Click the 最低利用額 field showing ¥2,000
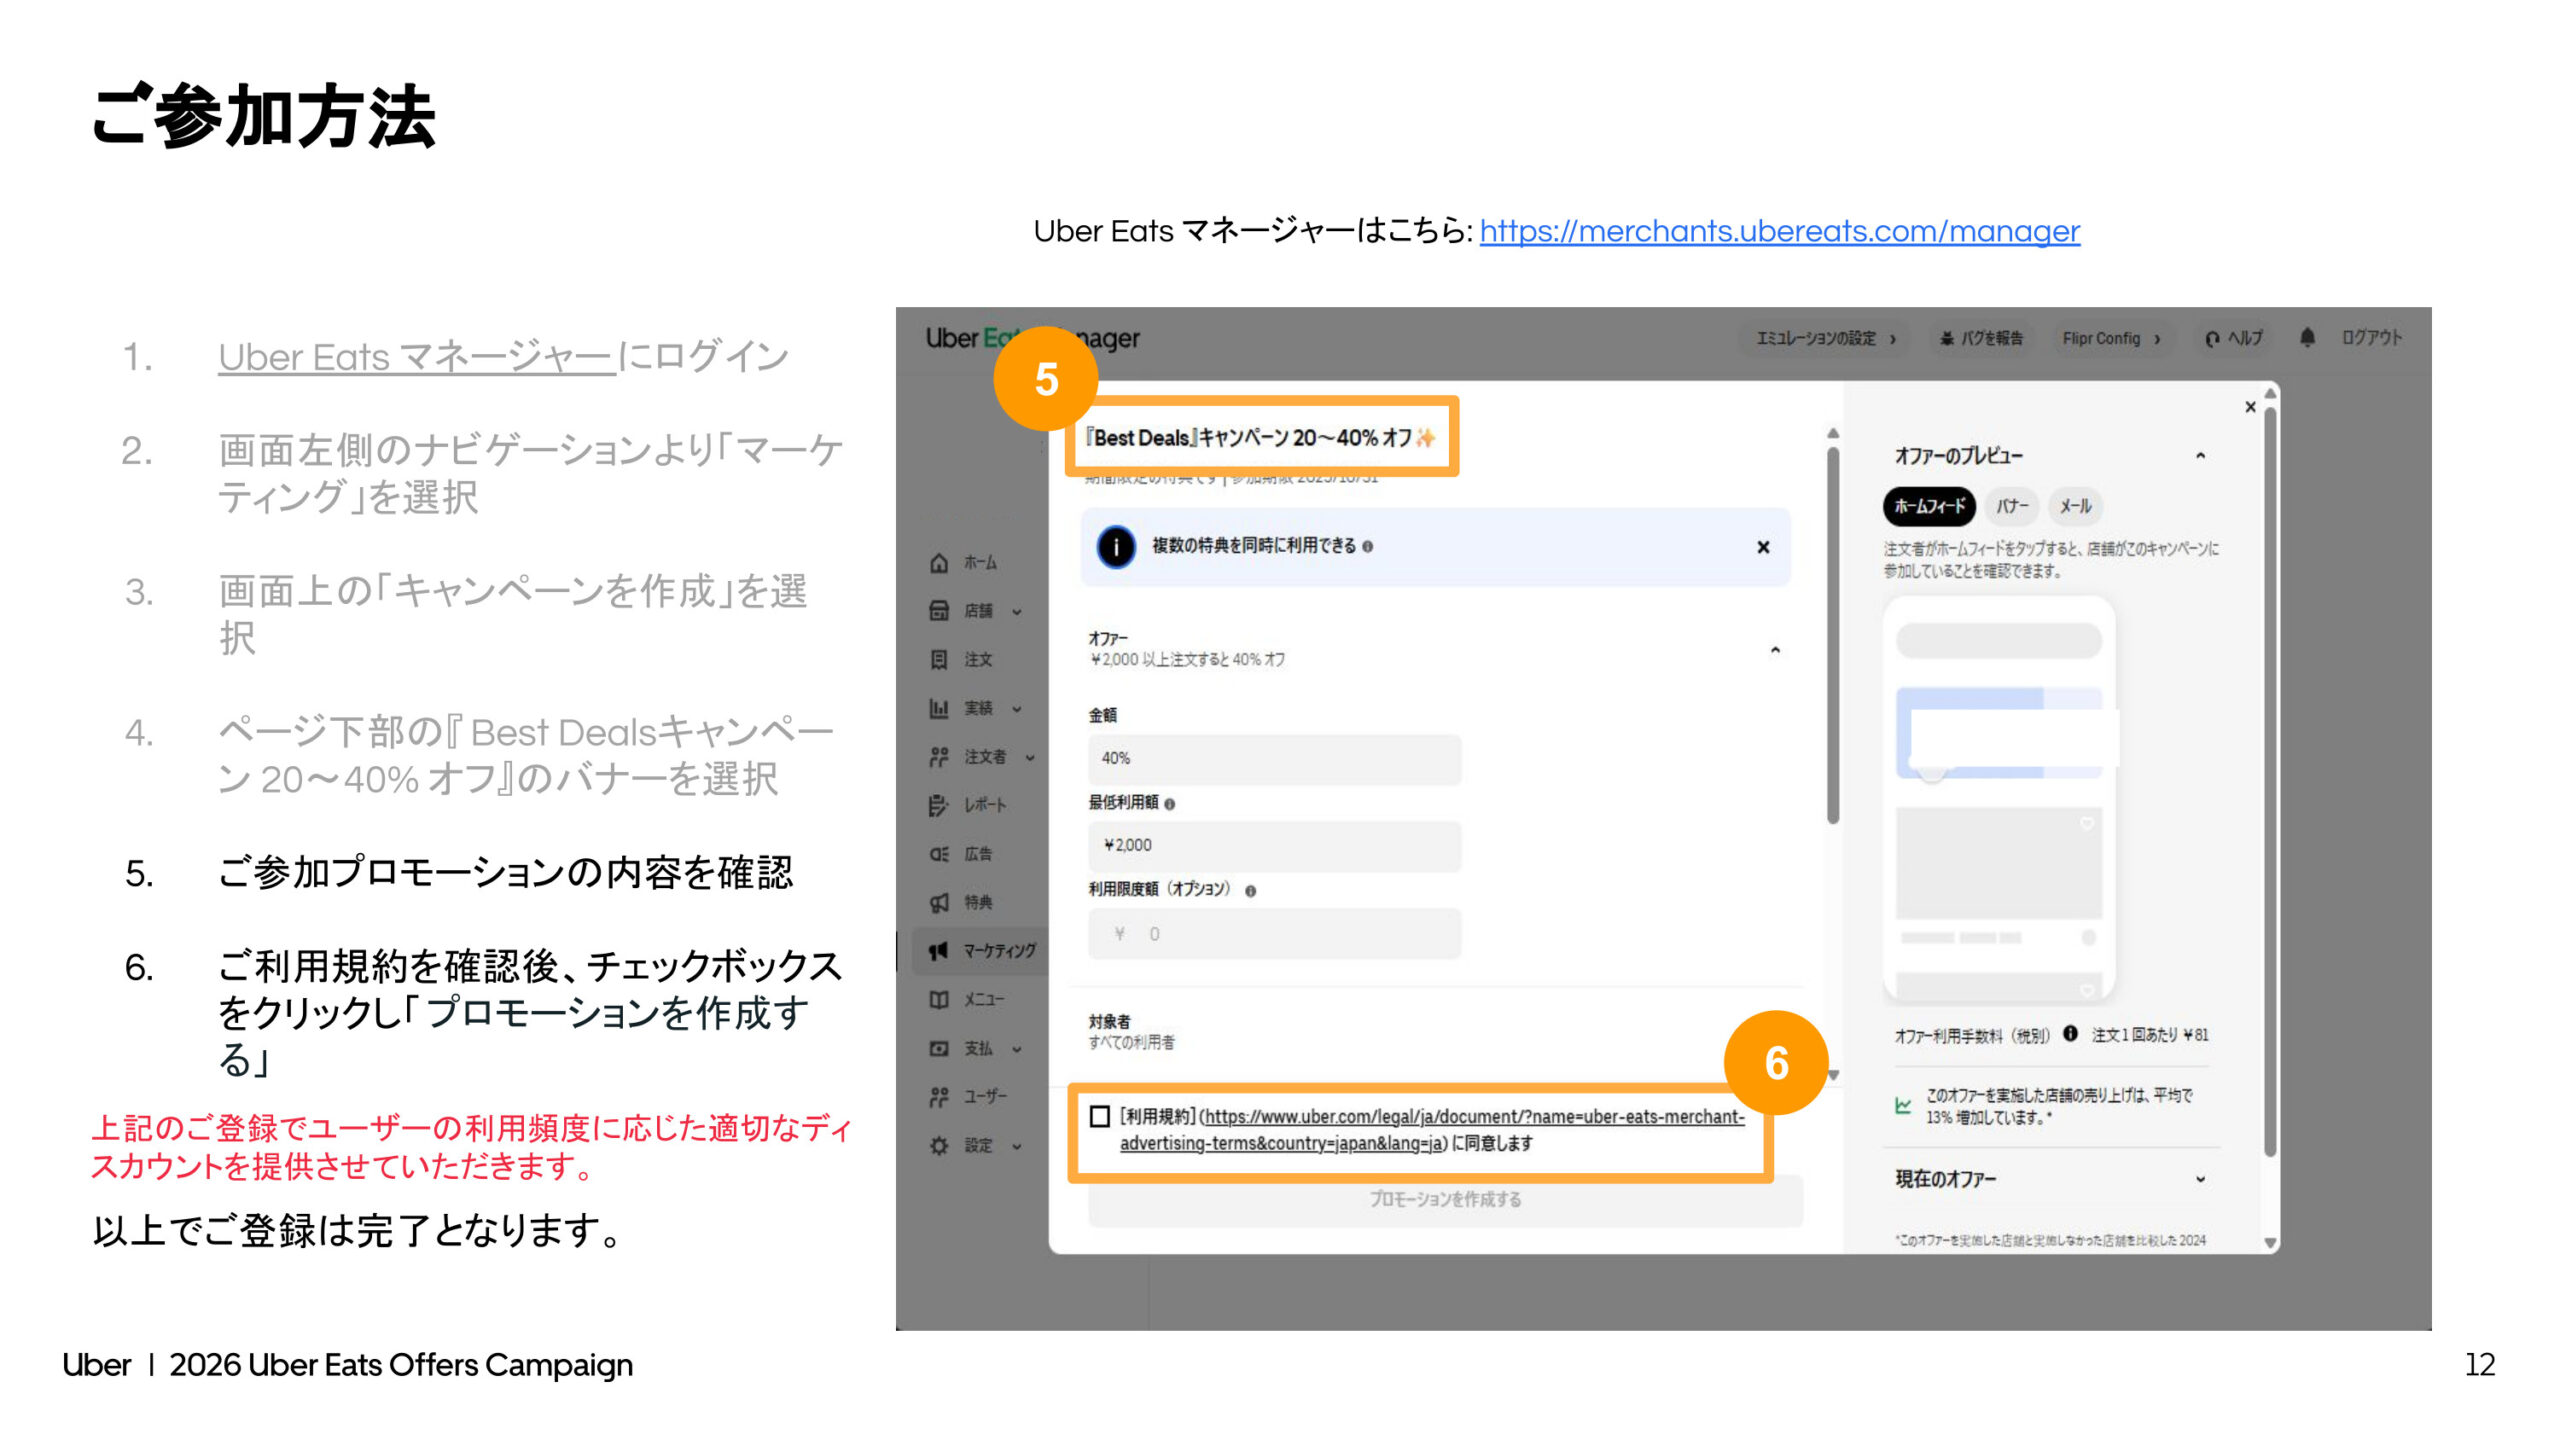 coord(1274,846)
